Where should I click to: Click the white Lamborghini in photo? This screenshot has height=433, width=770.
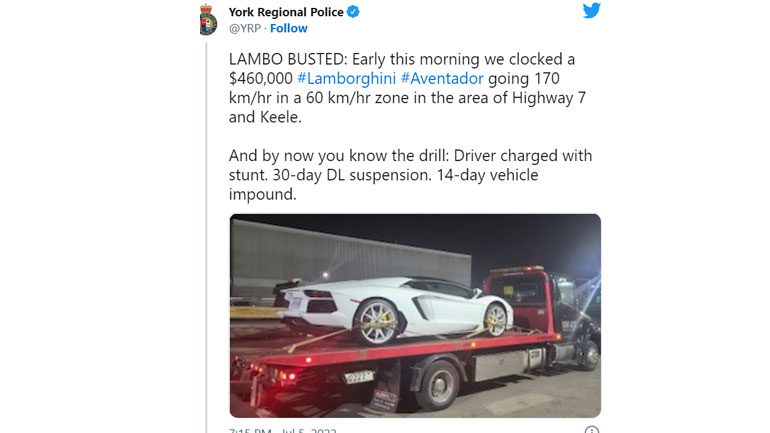click(397, 310)
